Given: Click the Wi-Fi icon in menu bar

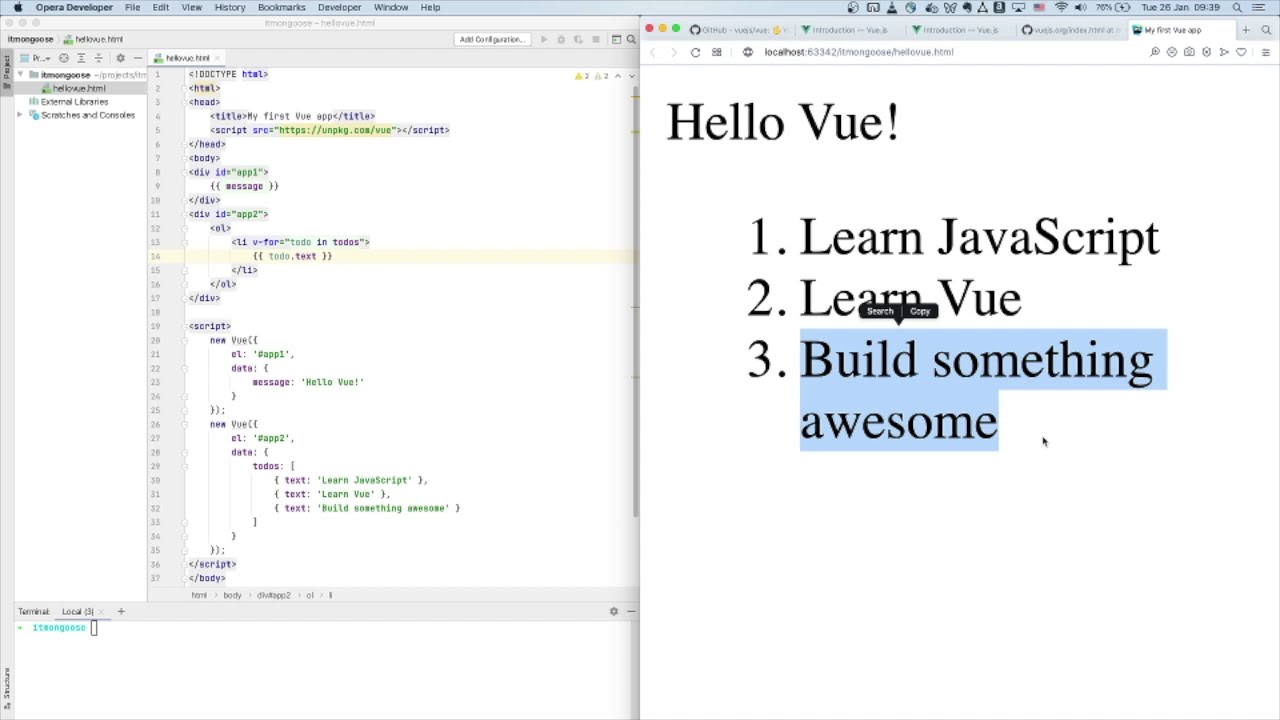Looking at the screenshot, I should 1061,7.
